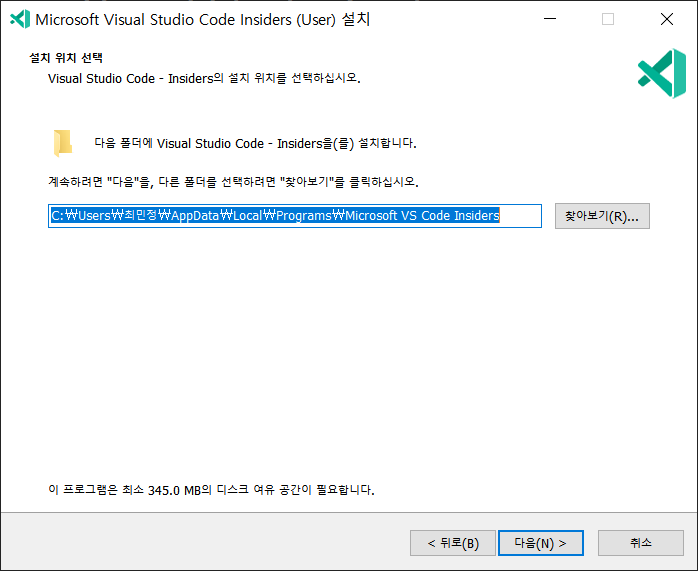The width and height of the screenshot is (698, 571).
Task: Click the 'Insiders의 설치 위치를 선택하십시오' subtitle
Action: (204, 78)
